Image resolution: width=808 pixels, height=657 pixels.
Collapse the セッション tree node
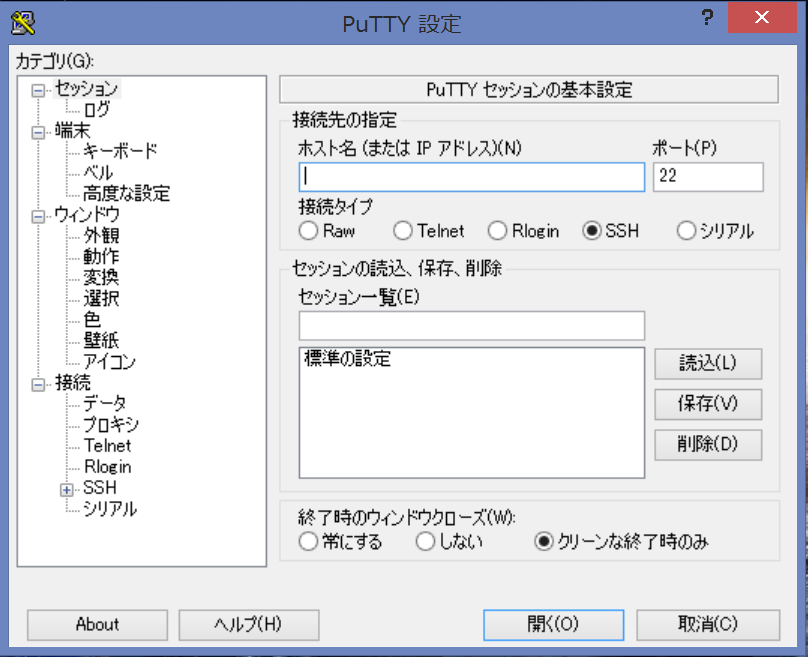pyautogui.click(x=38, y=91)
